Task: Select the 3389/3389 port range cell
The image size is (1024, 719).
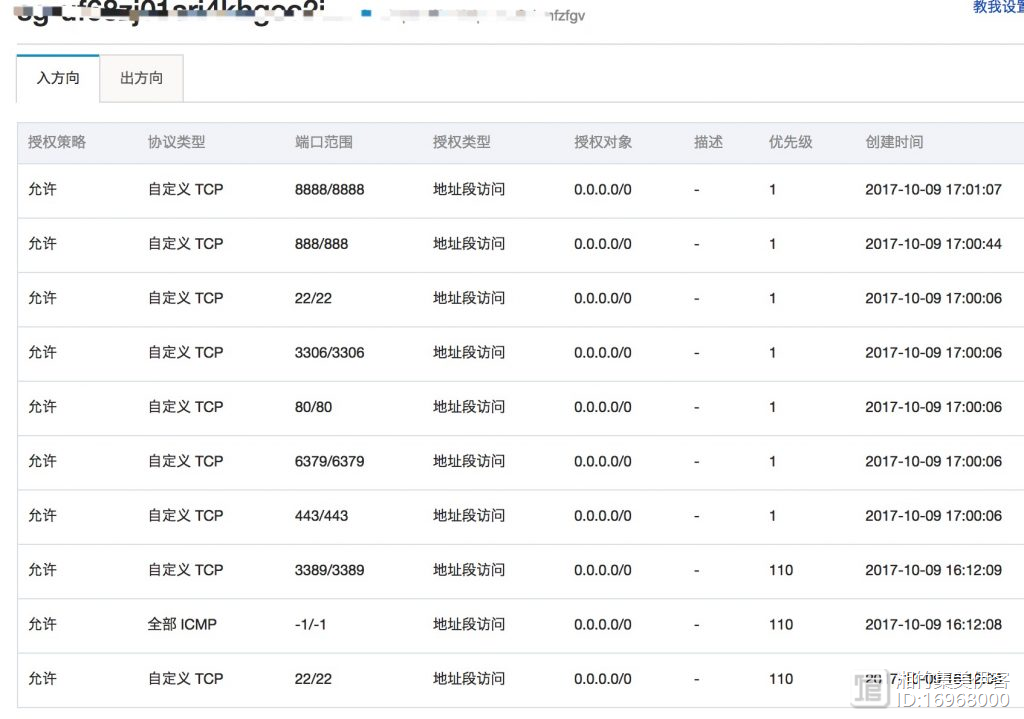Action: click(329, 570)
